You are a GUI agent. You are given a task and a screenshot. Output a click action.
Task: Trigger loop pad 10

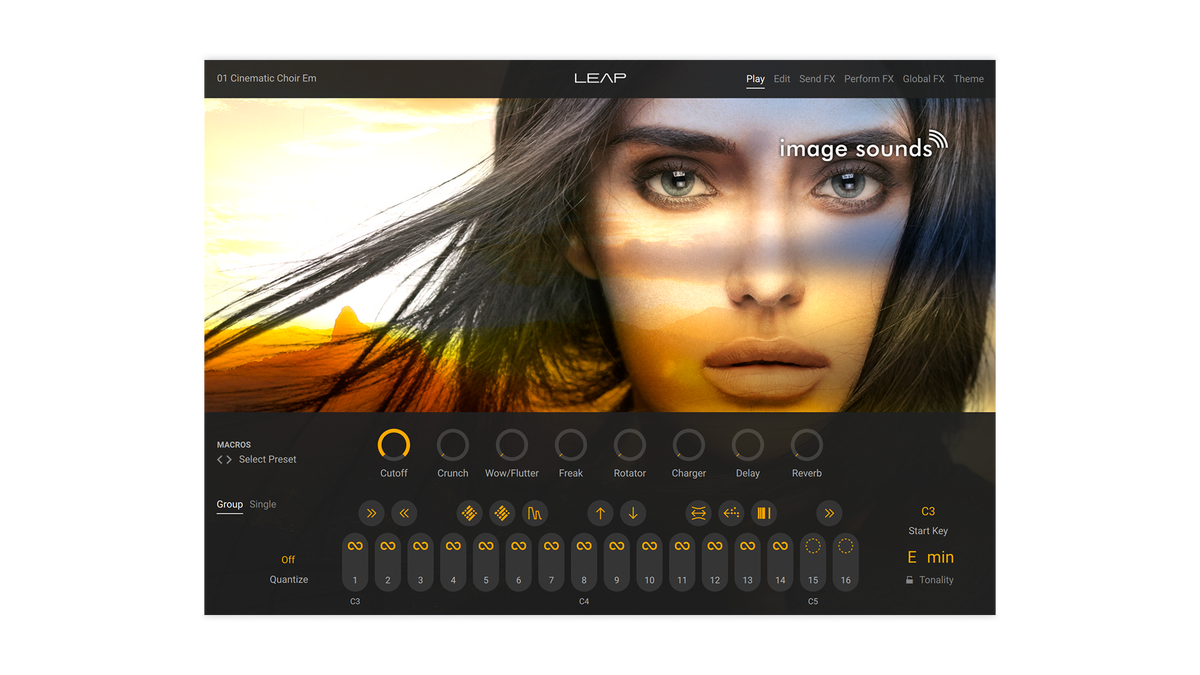[x=649, y=562]
